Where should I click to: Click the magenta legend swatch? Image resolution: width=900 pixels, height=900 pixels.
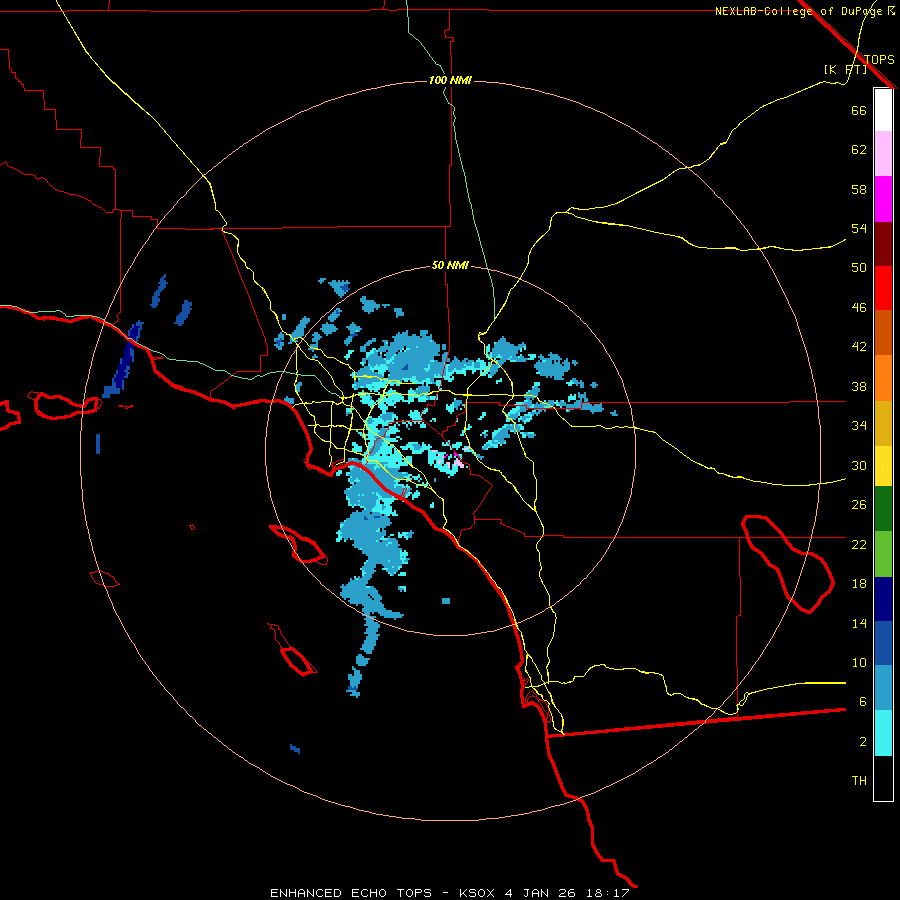pos(883,199)
